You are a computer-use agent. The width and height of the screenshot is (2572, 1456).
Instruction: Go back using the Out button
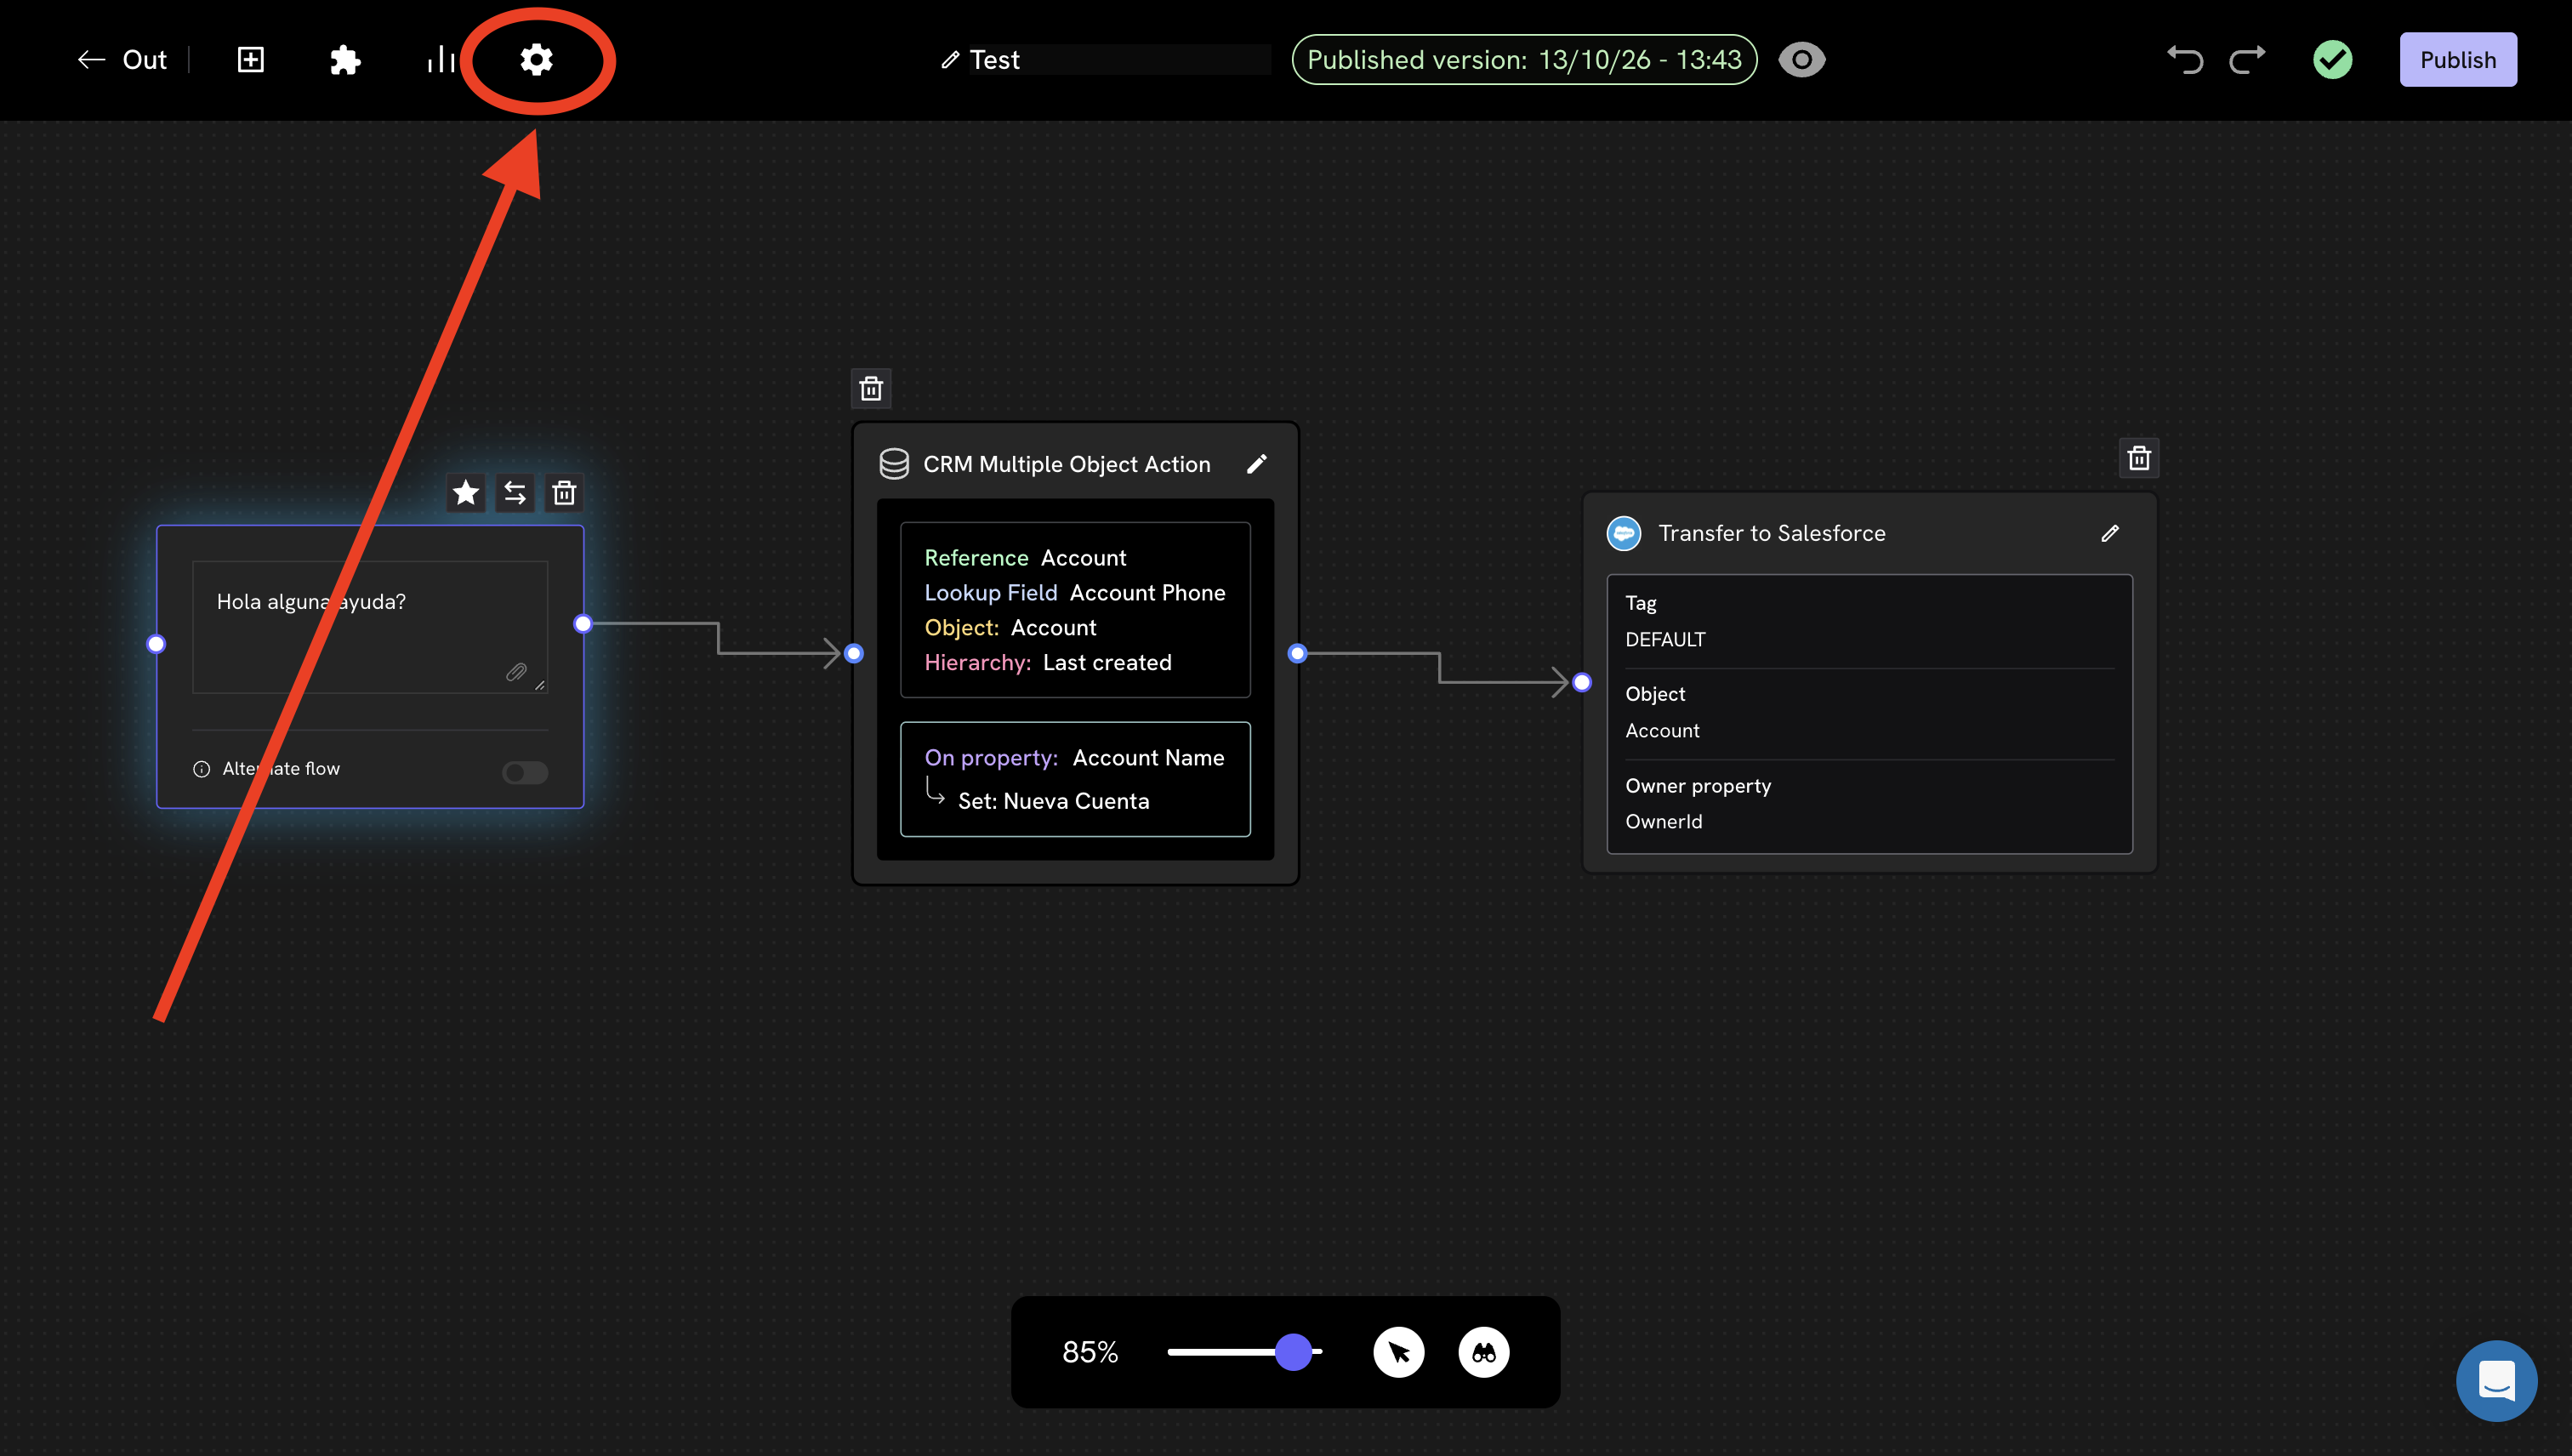click(122, 60)
